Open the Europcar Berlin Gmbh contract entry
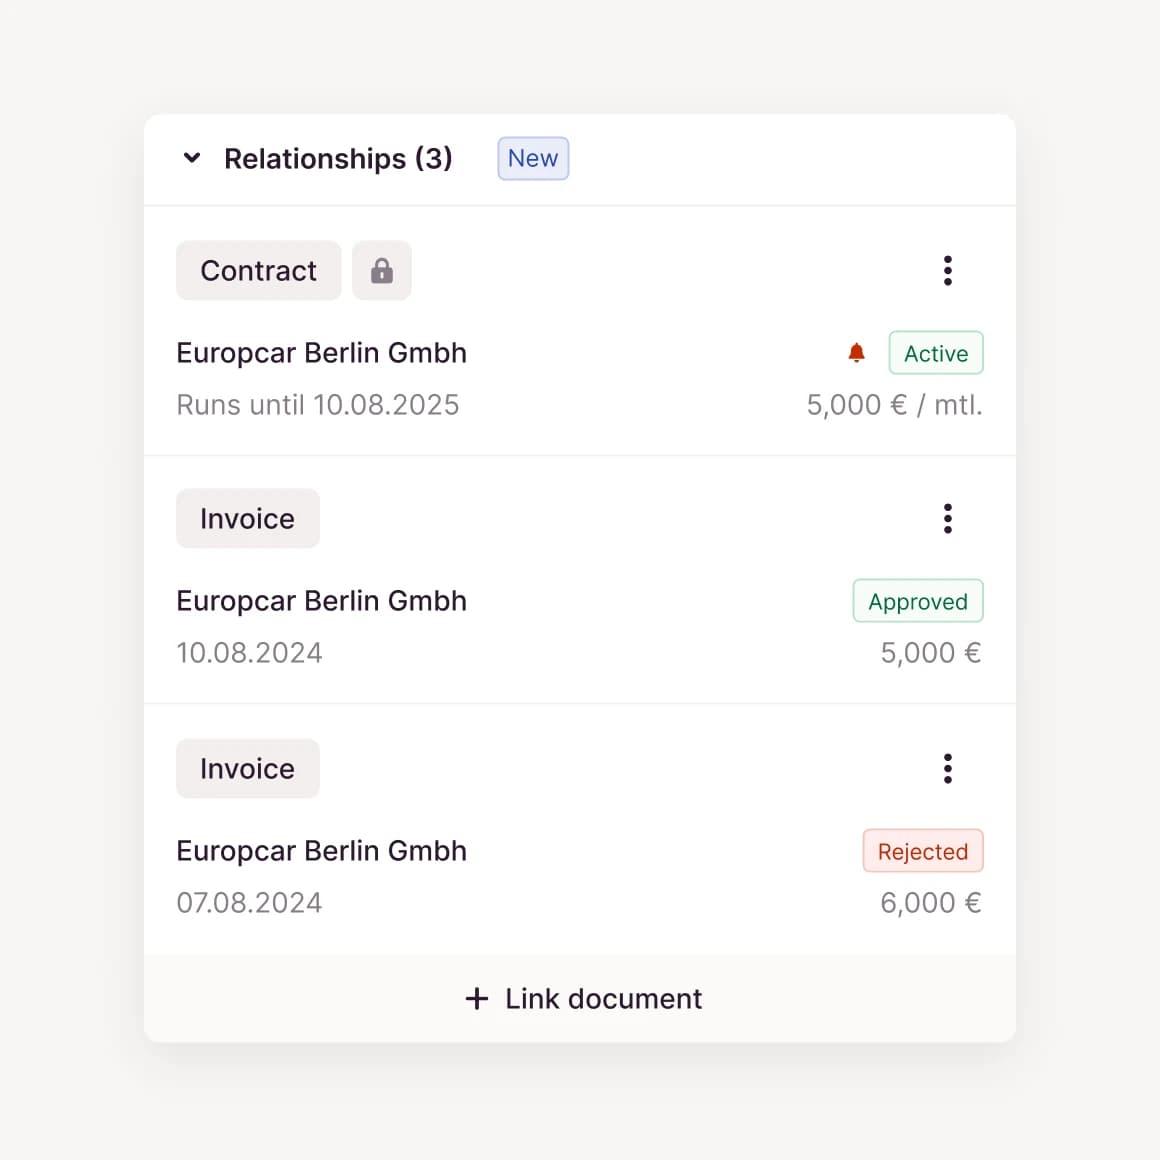This screenshot has width=1160, height=1160. [321, 353]
